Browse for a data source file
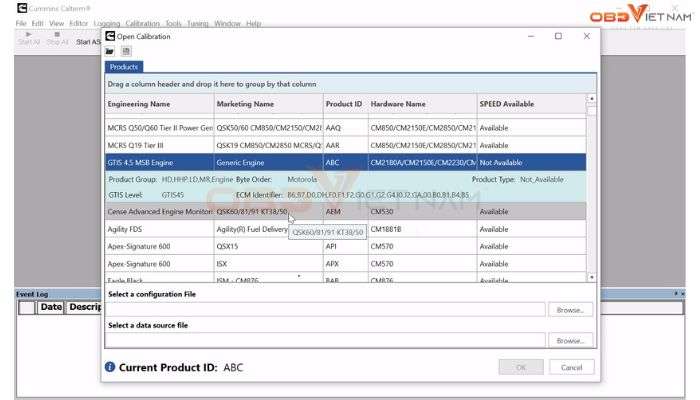This screenshot has height=400, width=700. pos(570,340)
